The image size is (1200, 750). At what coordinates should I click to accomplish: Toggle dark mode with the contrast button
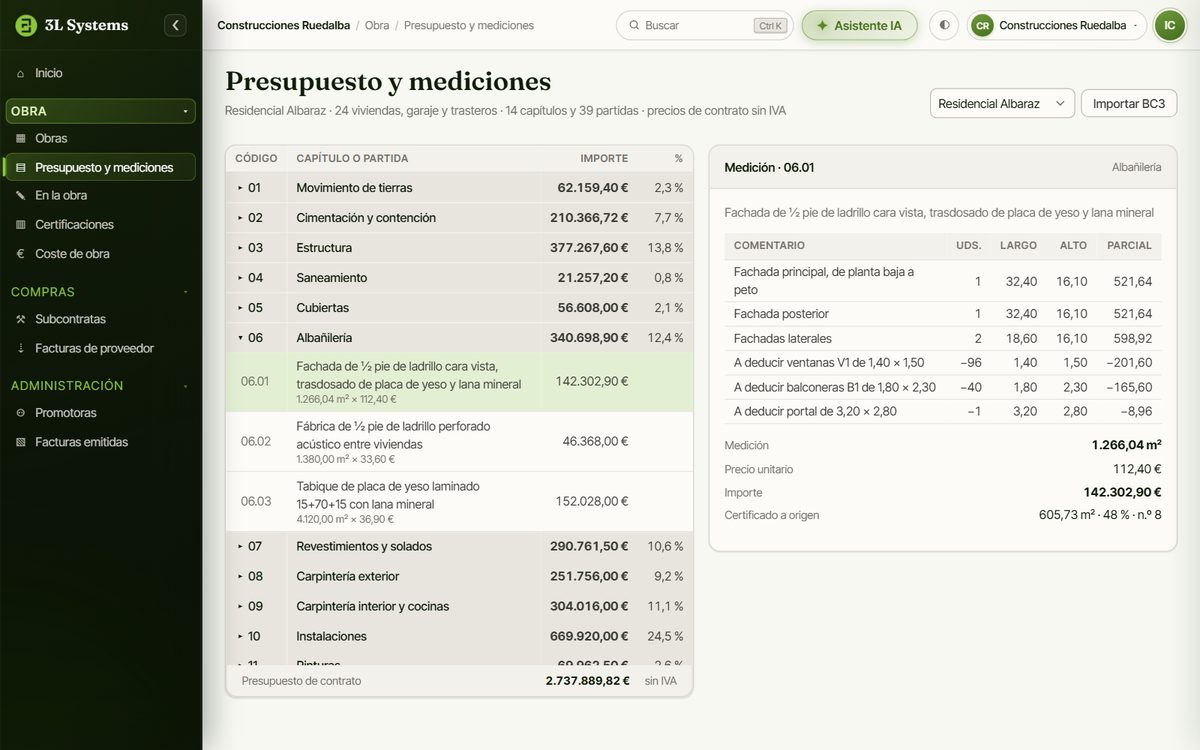[x=944, y=25]
